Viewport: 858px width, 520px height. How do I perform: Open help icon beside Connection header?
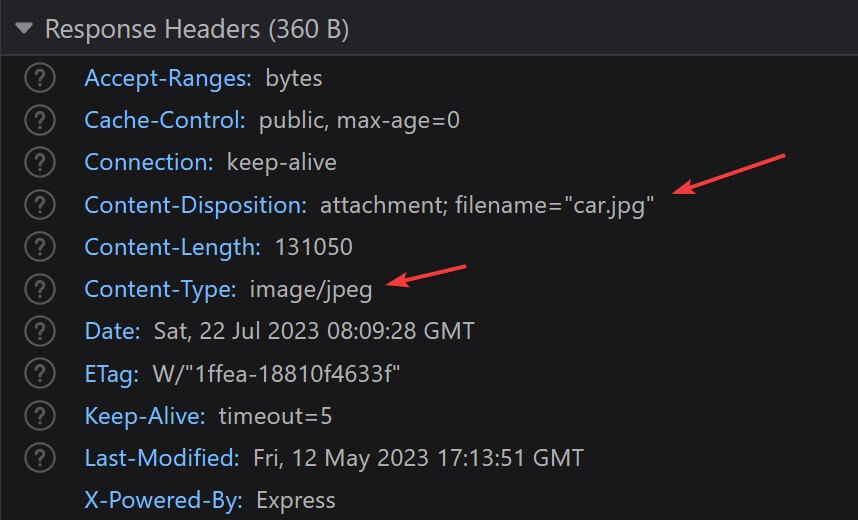pyautogui.click(x=40, y=162)
